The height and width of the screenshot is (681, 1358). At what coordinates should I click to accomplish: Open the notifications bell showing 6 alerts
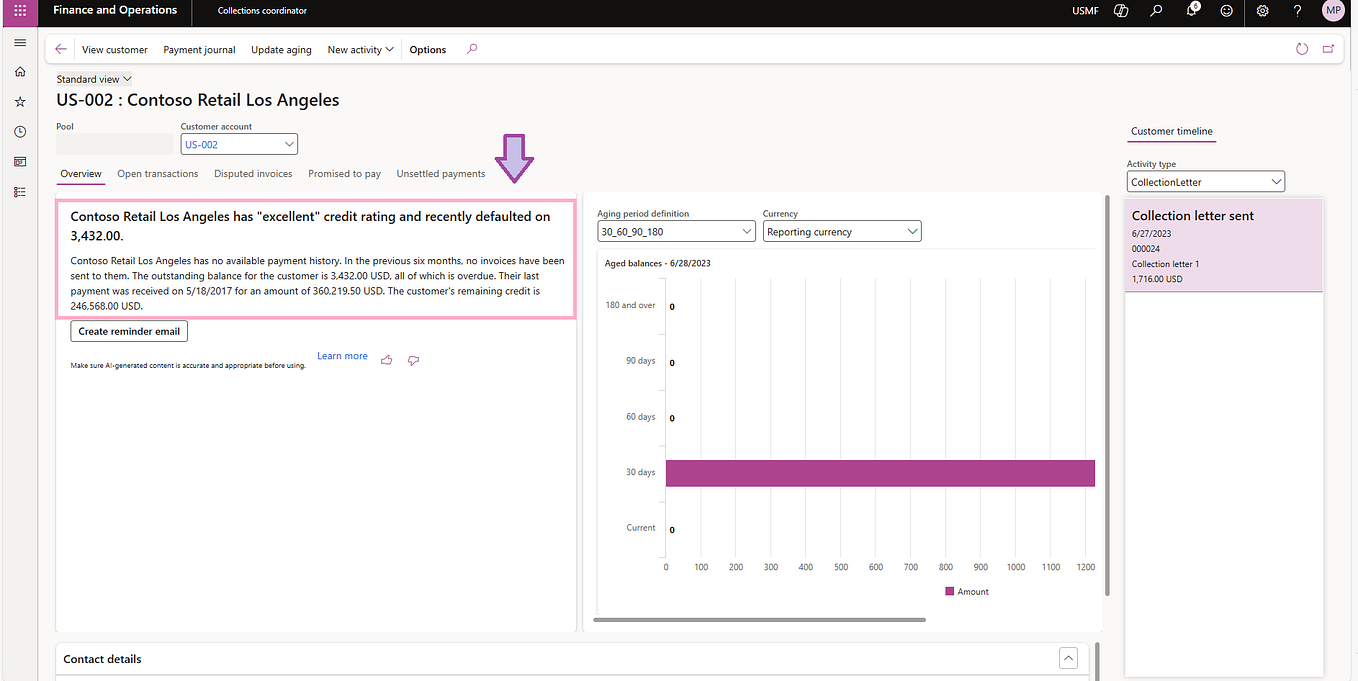pyautogui.click(x=1190, y=12)
